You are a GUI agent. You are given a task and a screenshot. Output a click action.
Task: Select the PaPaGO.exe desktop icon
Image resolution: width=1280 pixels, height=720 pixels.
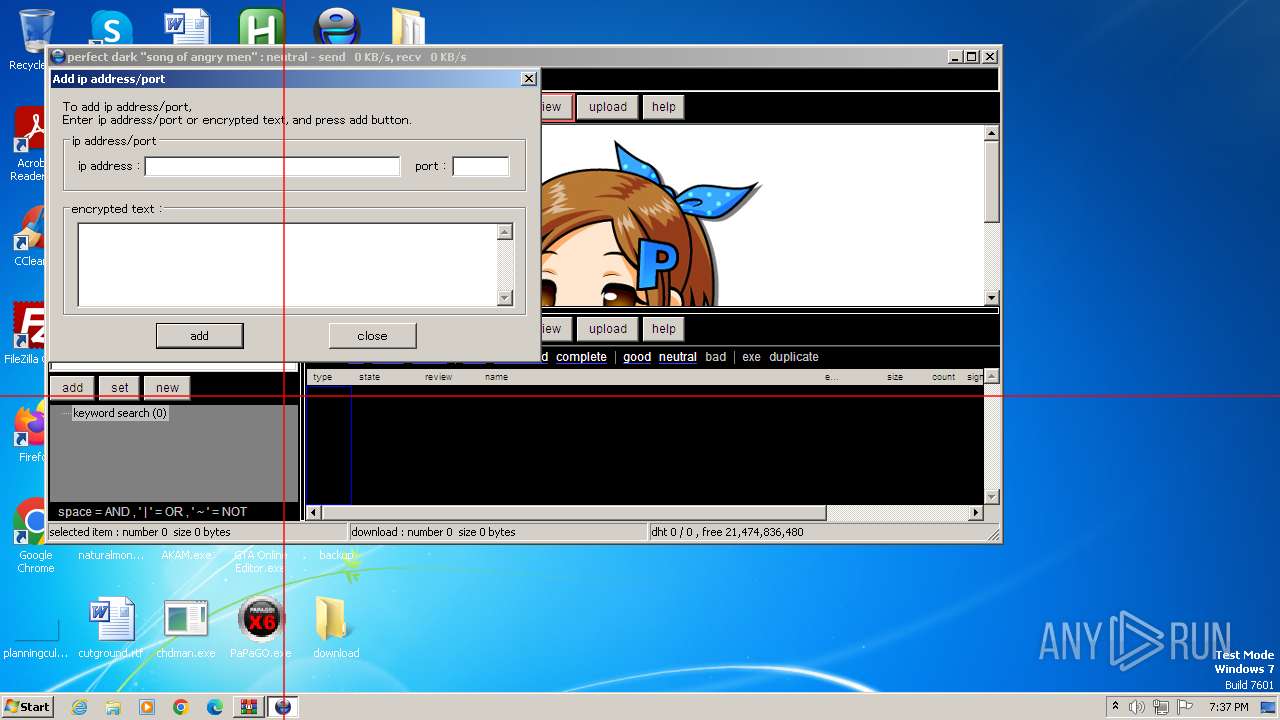261,628
